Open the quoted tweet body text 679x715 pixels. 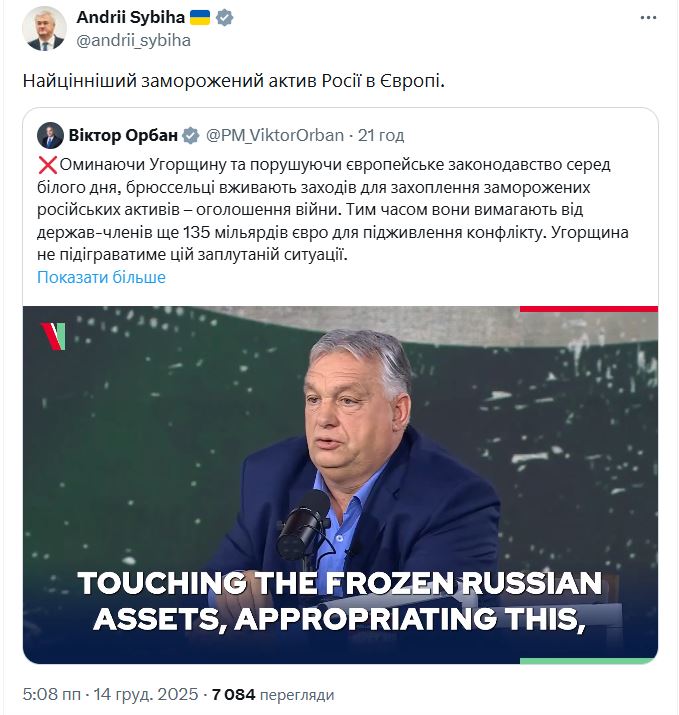pyautogui.click(x=330, y=209)
